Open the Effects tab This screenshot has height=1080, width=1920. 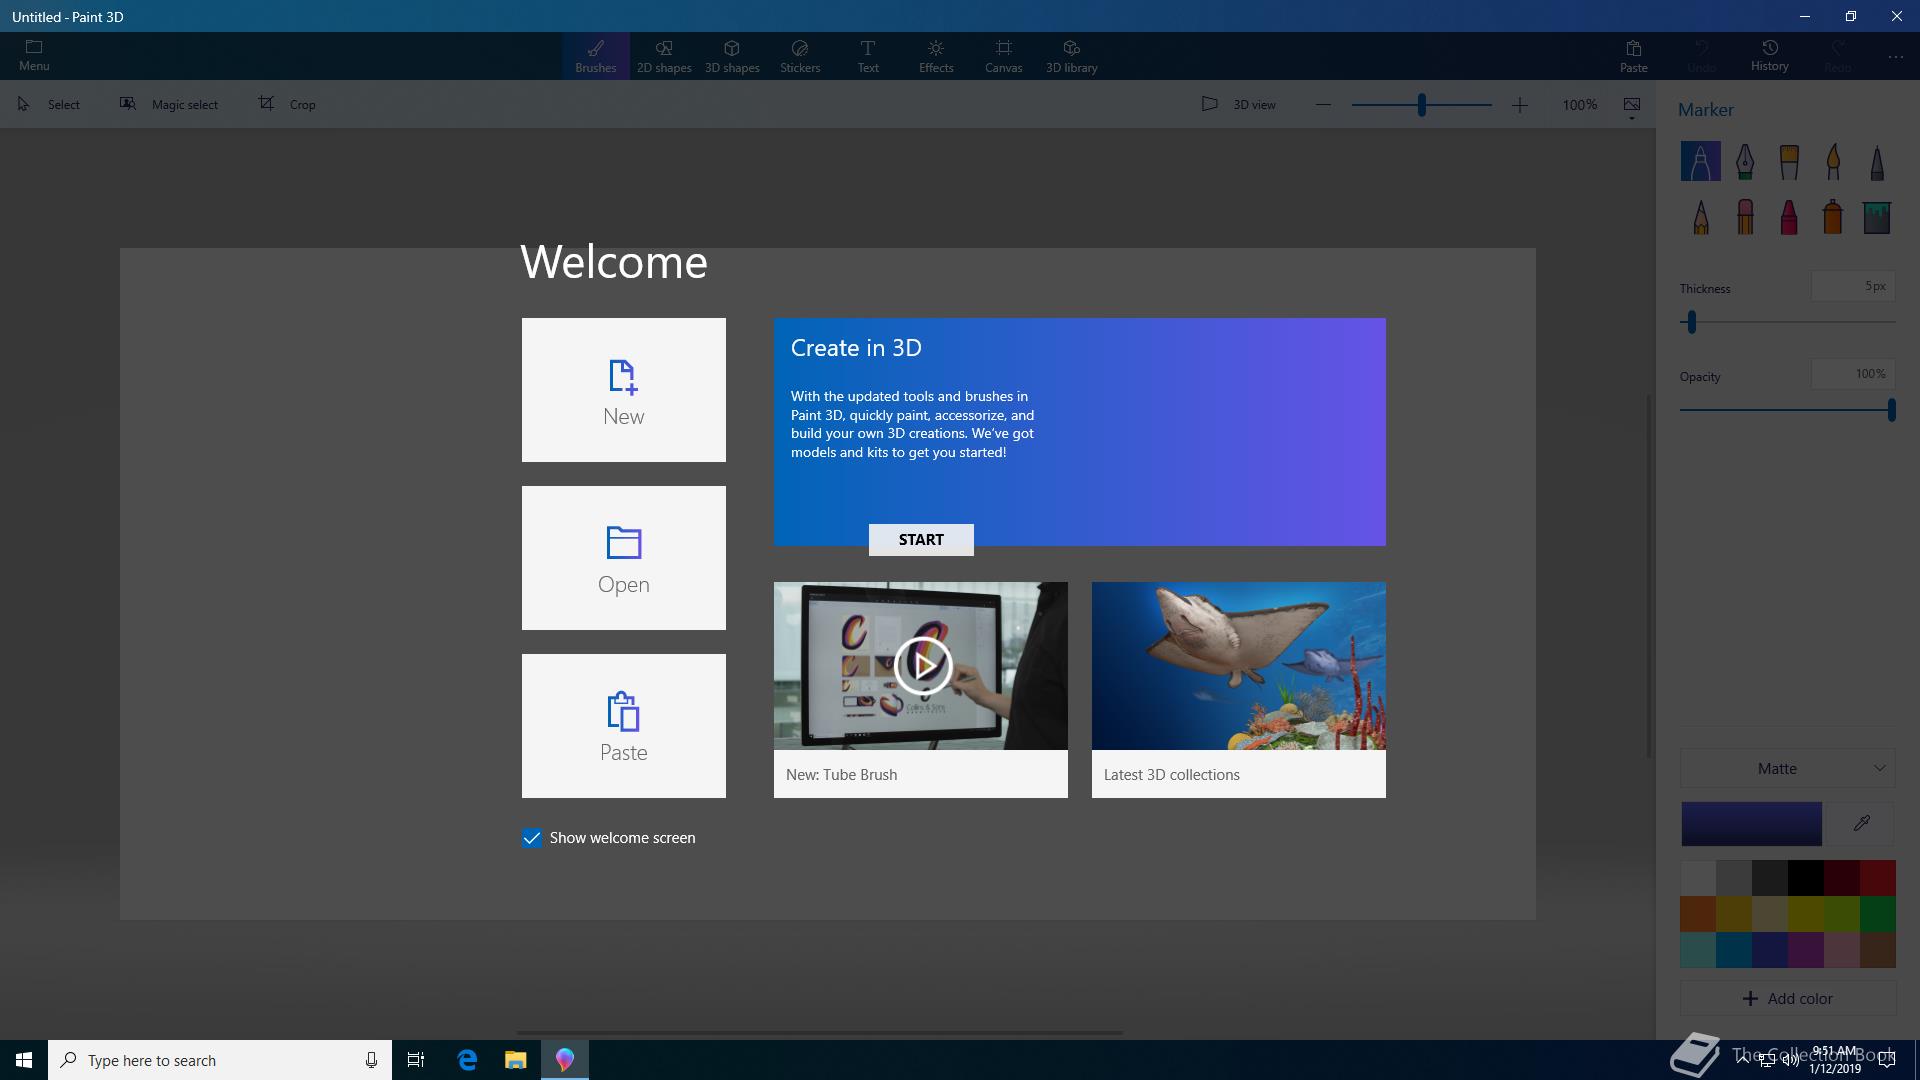pyautogui.click(x=936, y=56)
